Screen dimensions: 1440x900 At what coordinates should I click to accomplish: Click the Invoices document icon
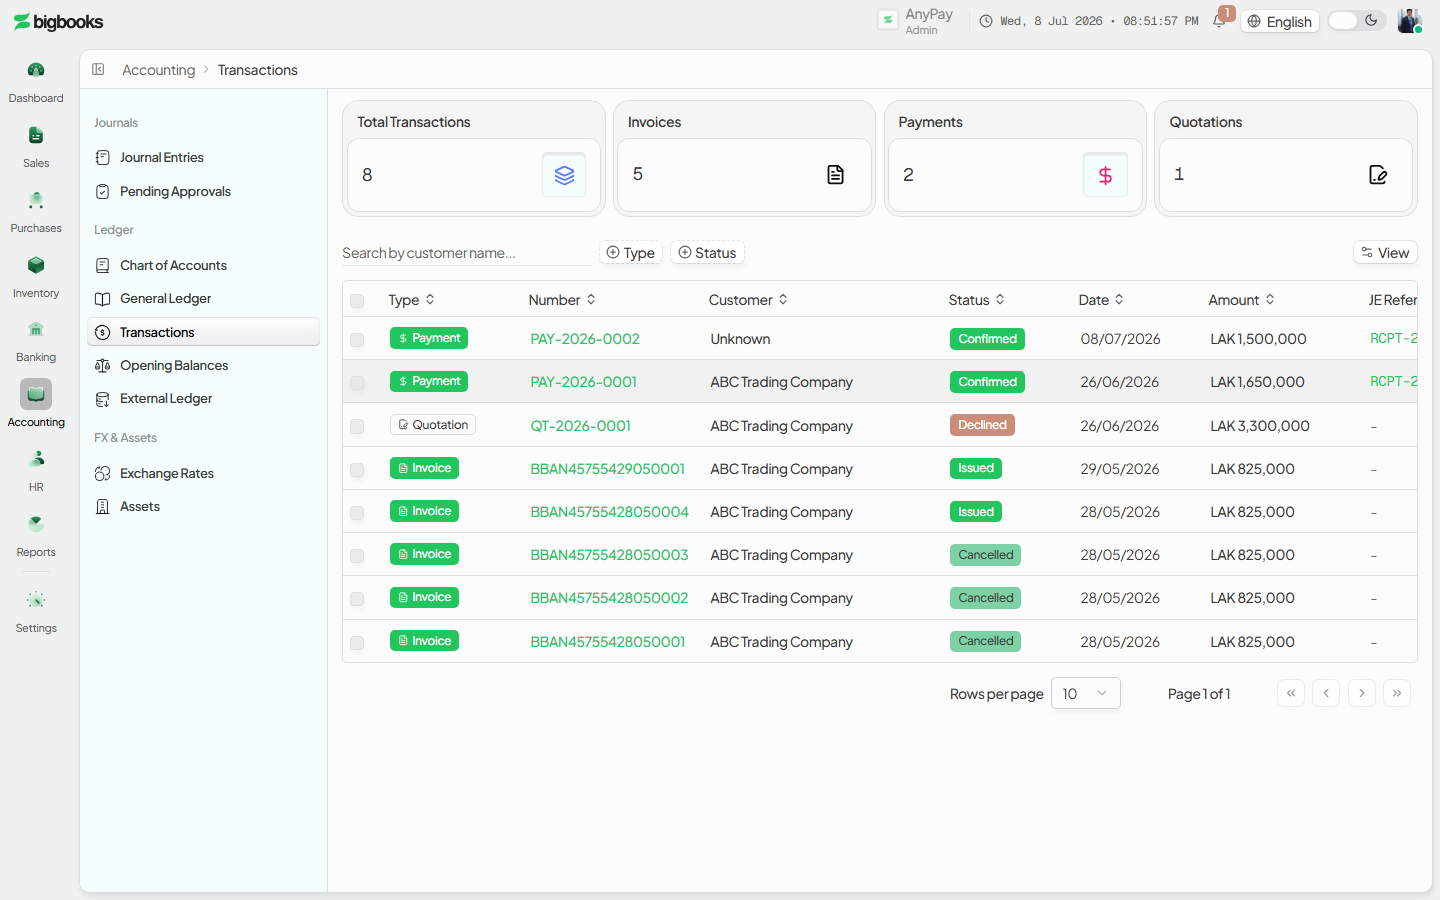click(835, 175)
